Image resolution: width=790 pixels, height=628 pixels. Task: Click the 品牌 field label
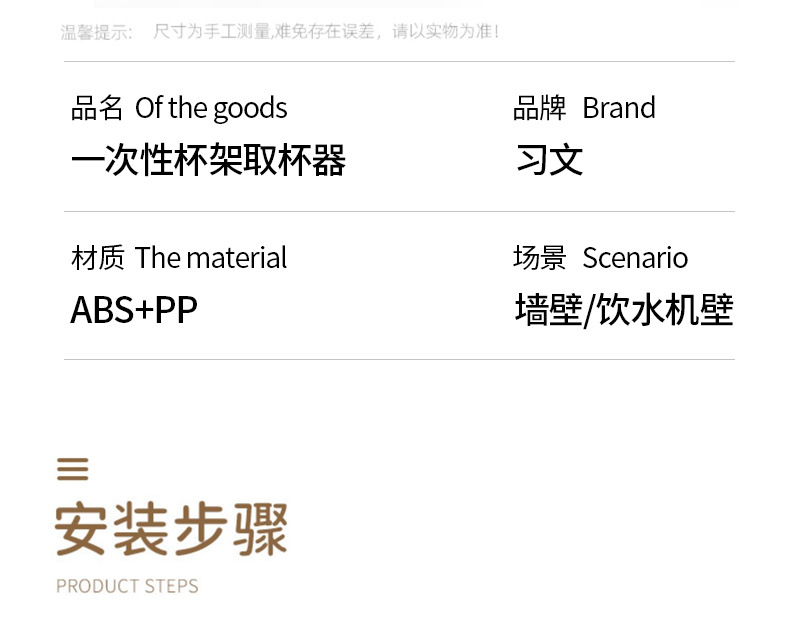[539, 108]
